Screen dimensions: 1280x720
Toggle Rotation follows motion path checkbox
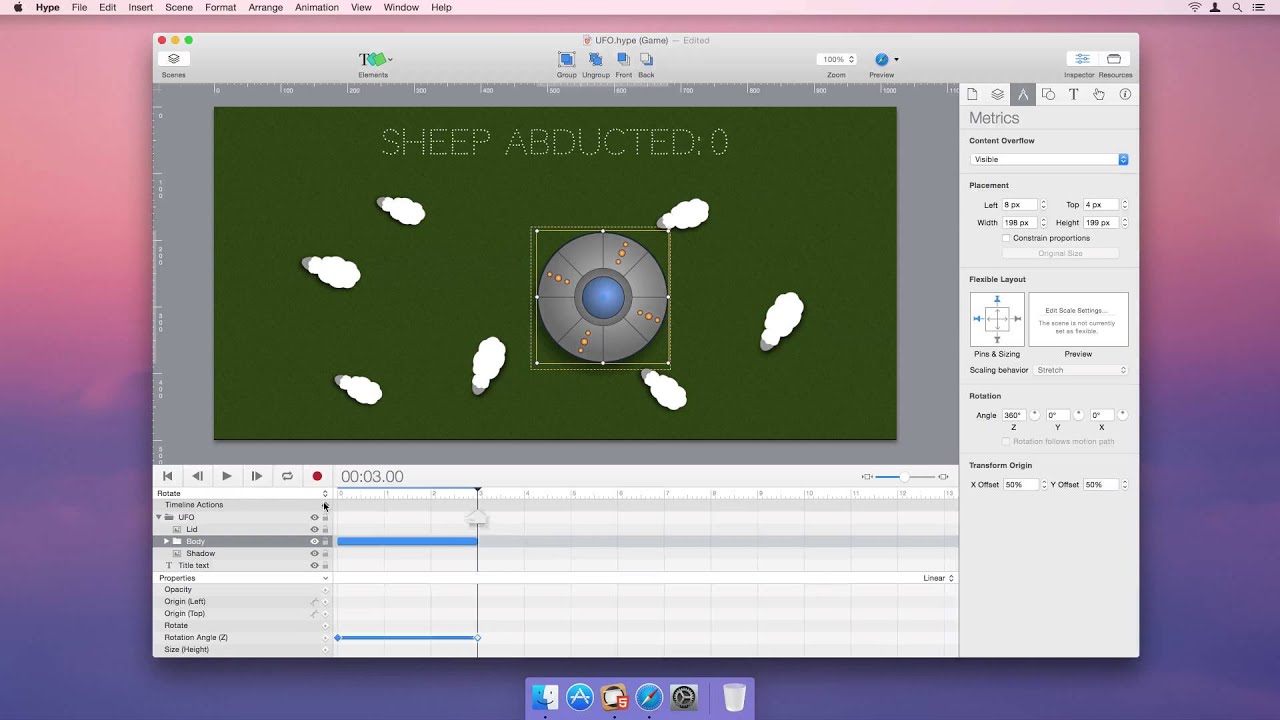tap(1005, 441)
